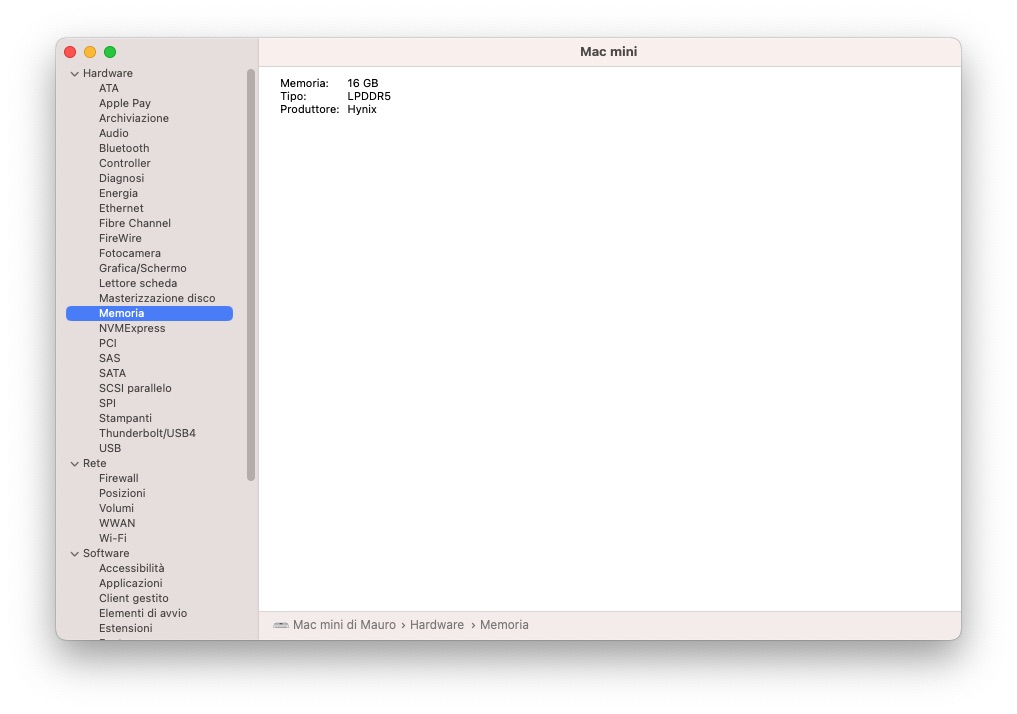Click the Hardware section heading
1017x714 pixels.
(108, 73)
